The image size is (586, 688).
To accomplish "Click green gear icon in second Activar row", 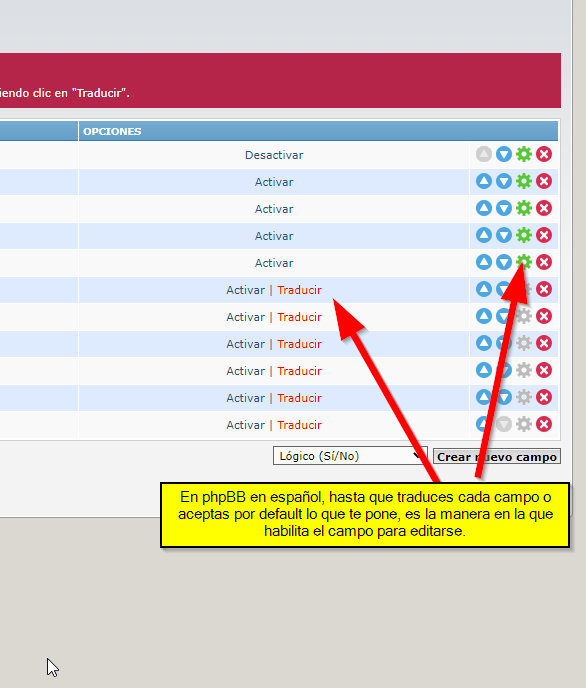I will pyautogui.click(x=524, y=208).
